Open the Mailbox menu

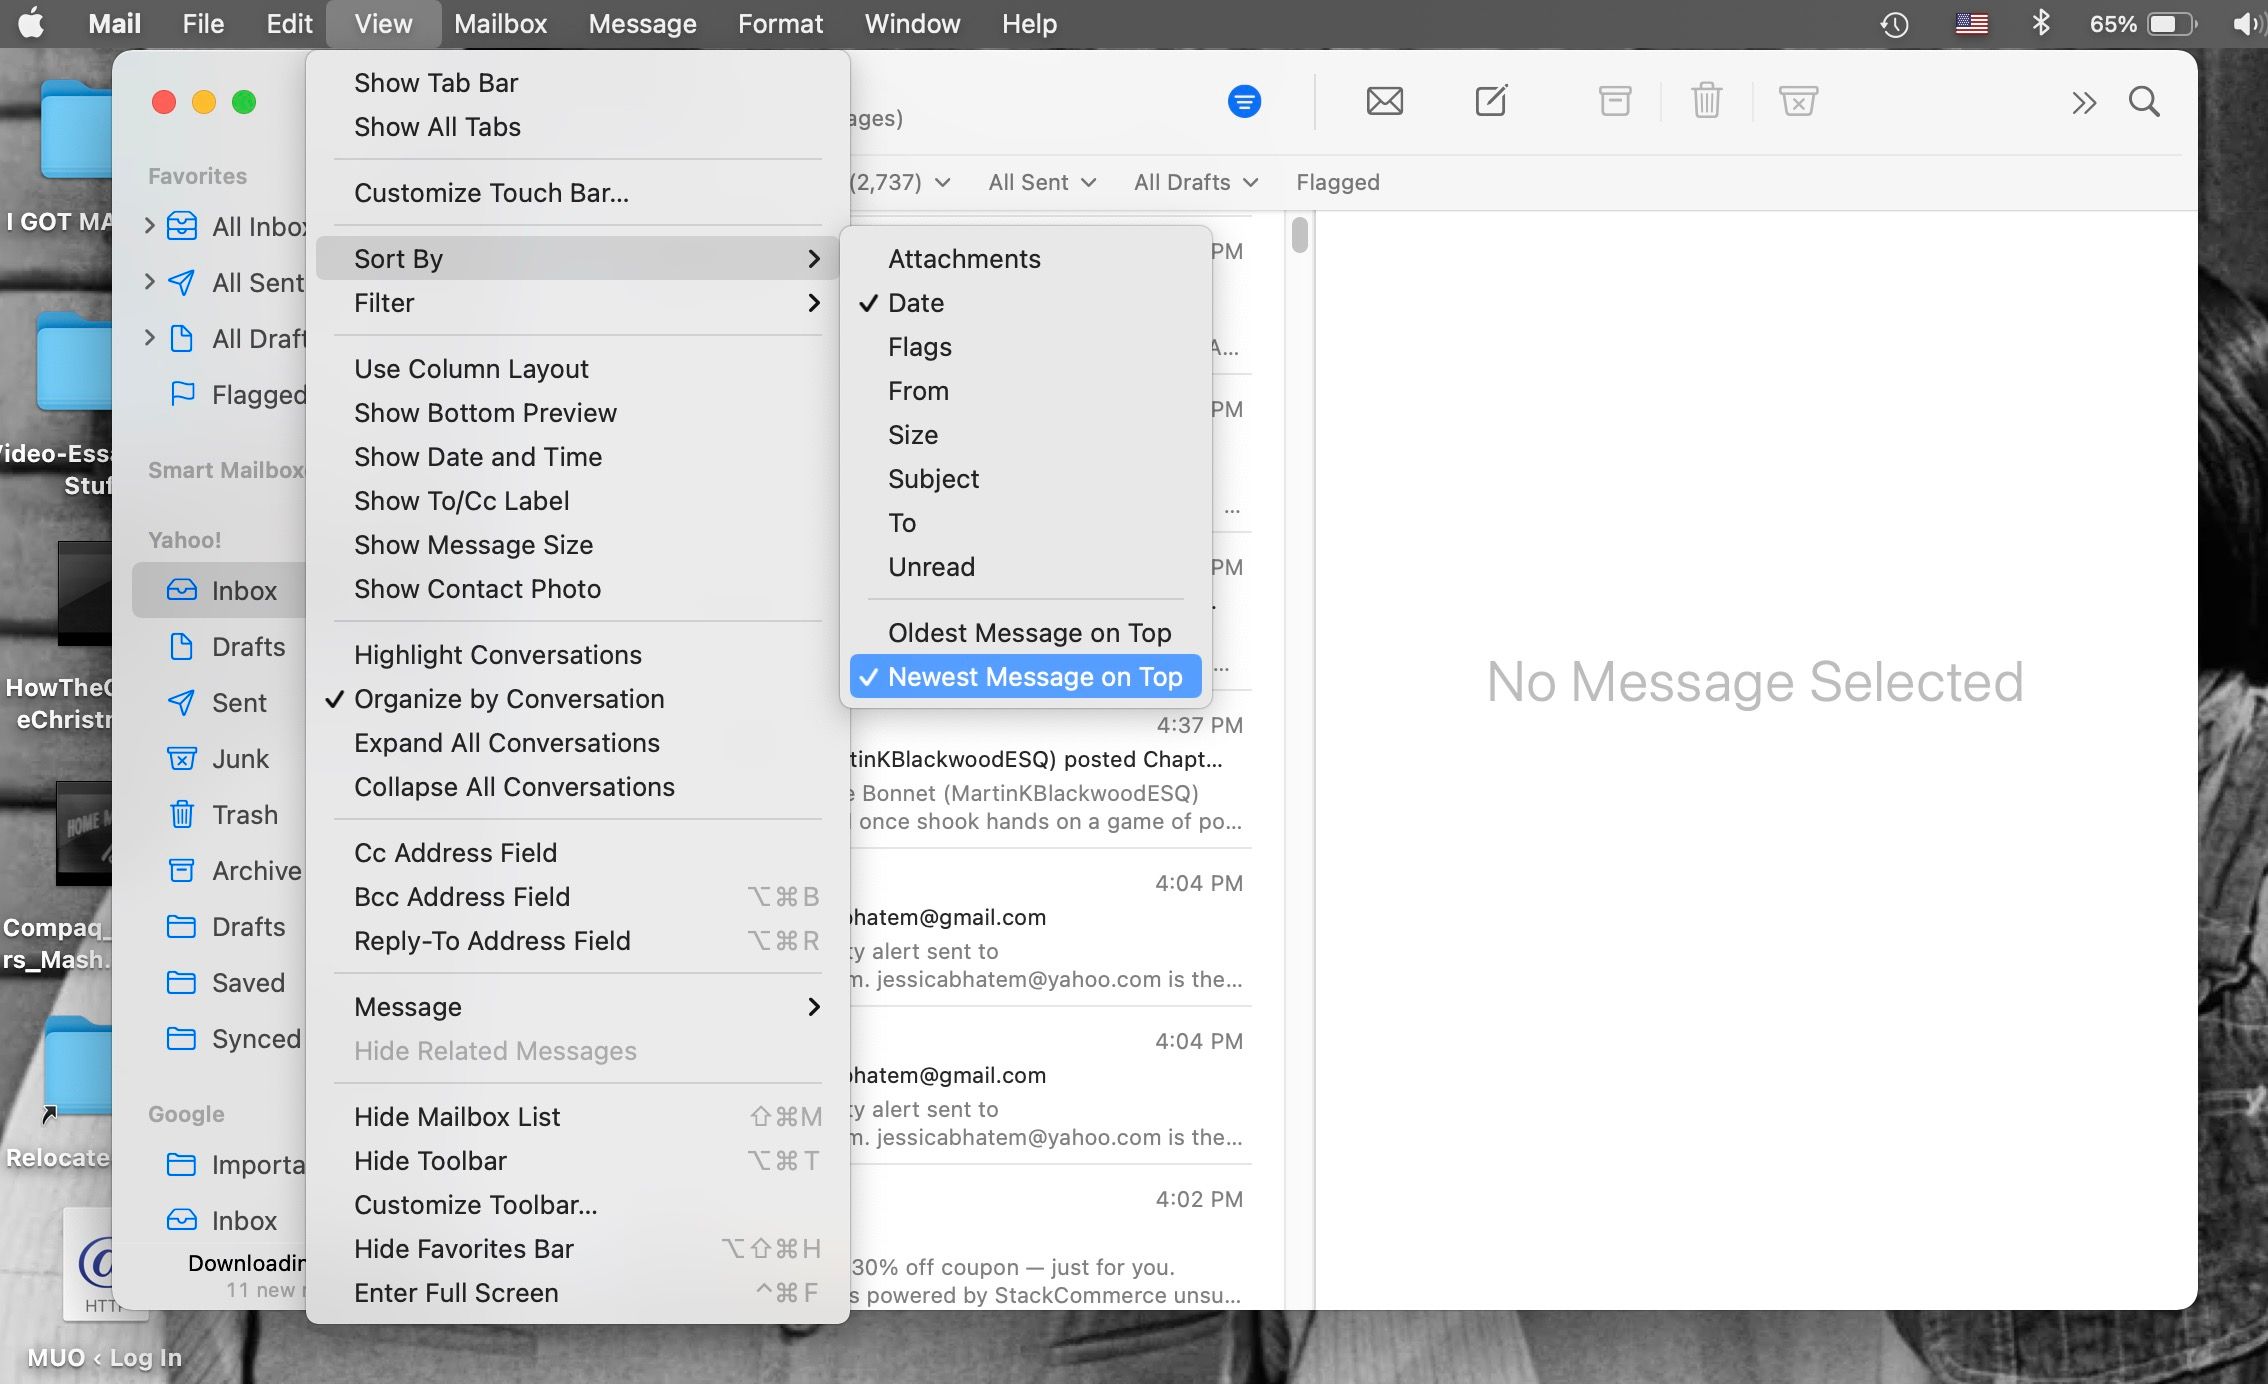[500, 24]
